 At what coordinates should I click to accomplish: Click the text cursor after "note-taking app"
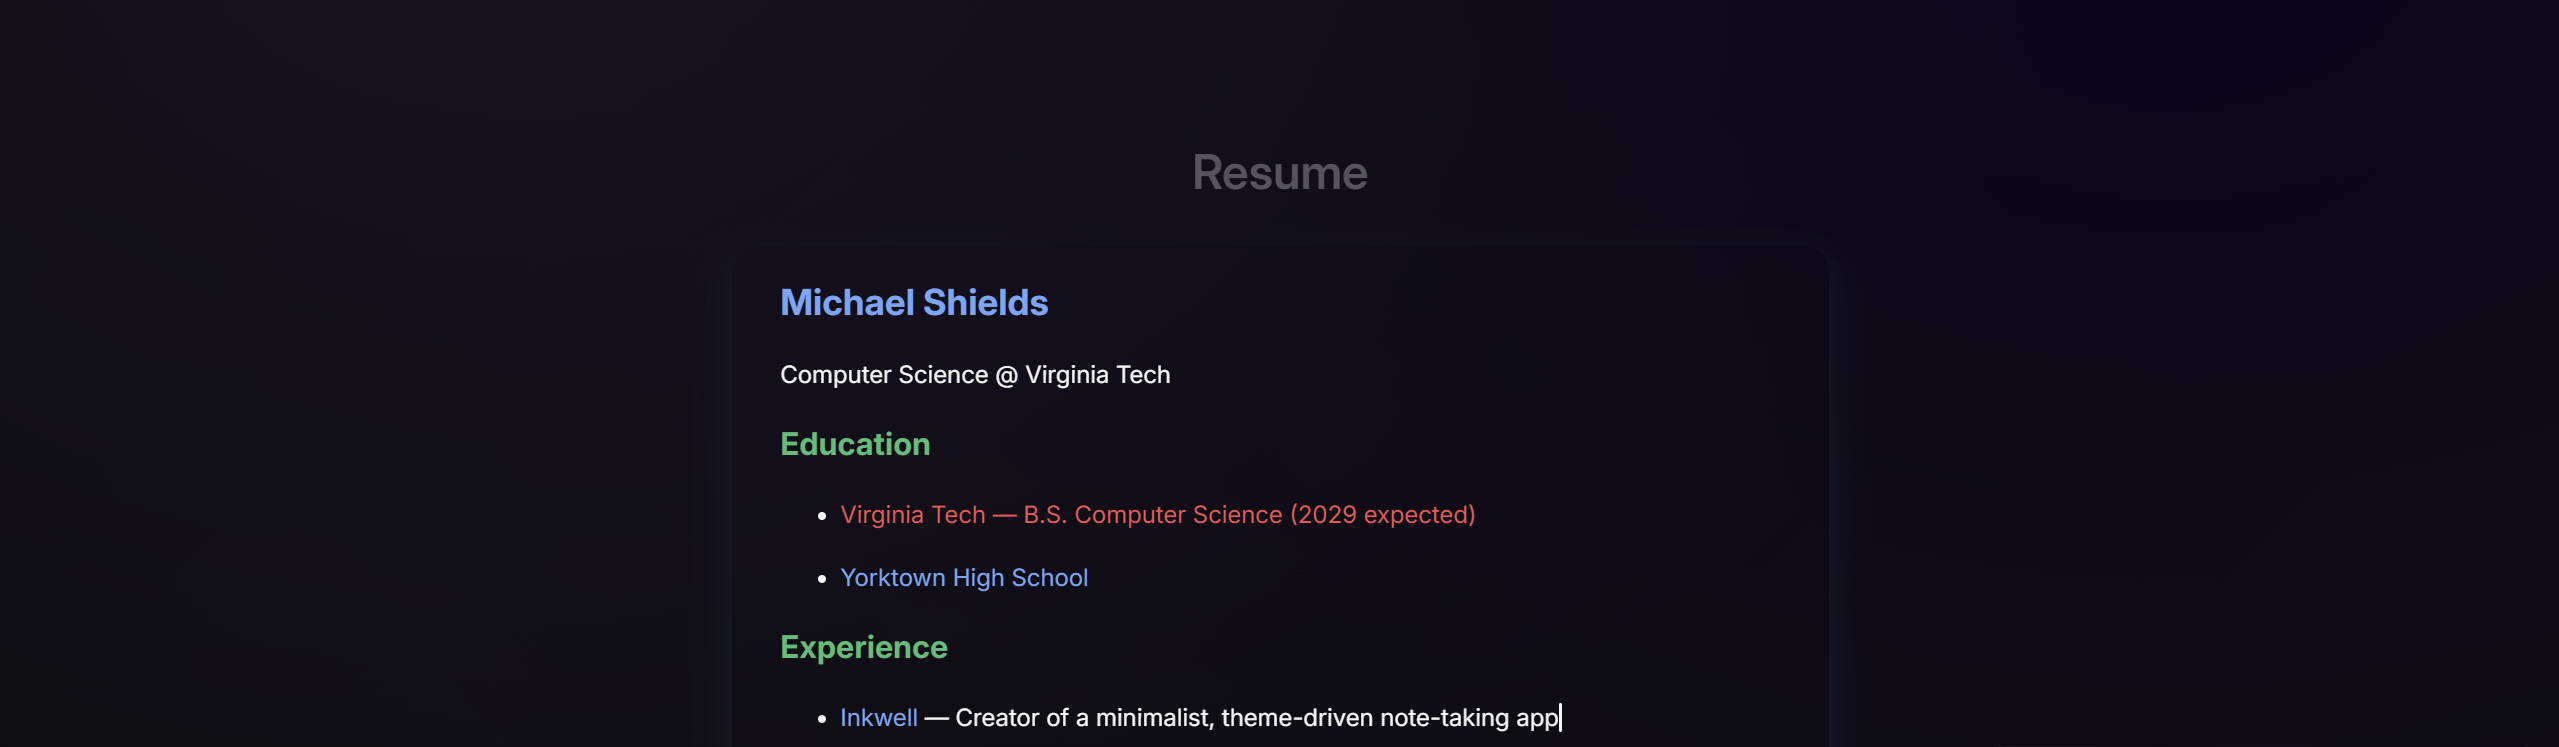(x=1560, y=718)
